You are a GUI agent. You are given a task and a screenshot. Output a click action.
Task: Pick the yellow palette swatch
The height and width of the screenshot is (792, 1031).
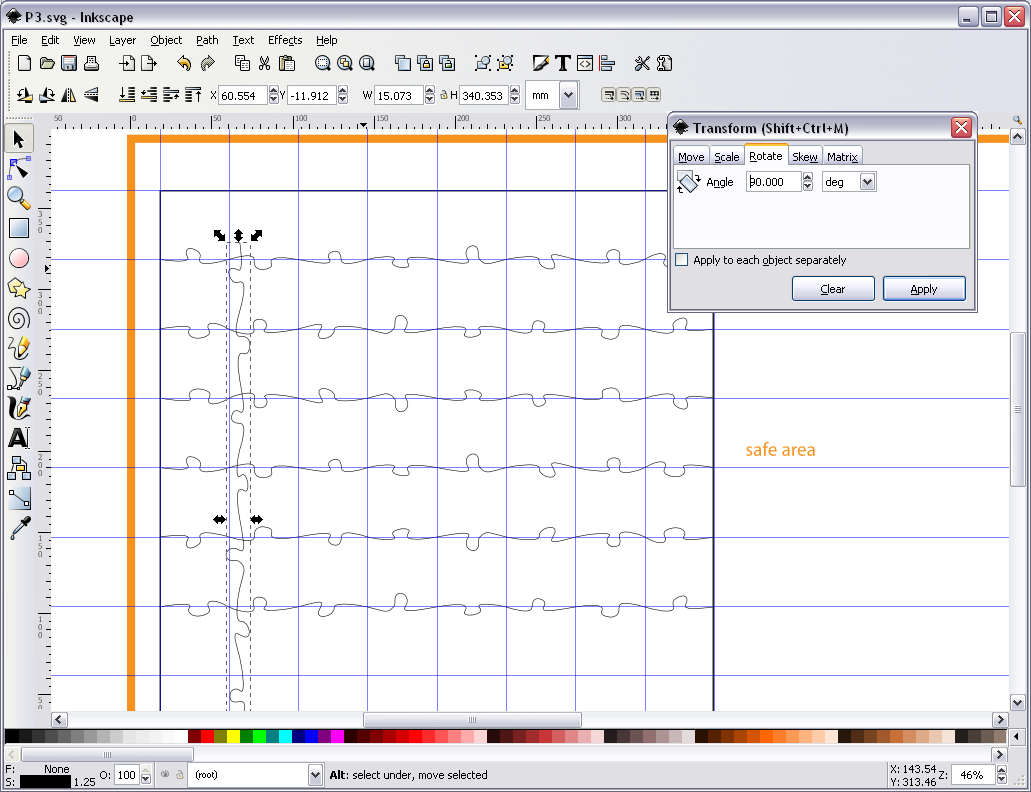[x=233, y=736]
